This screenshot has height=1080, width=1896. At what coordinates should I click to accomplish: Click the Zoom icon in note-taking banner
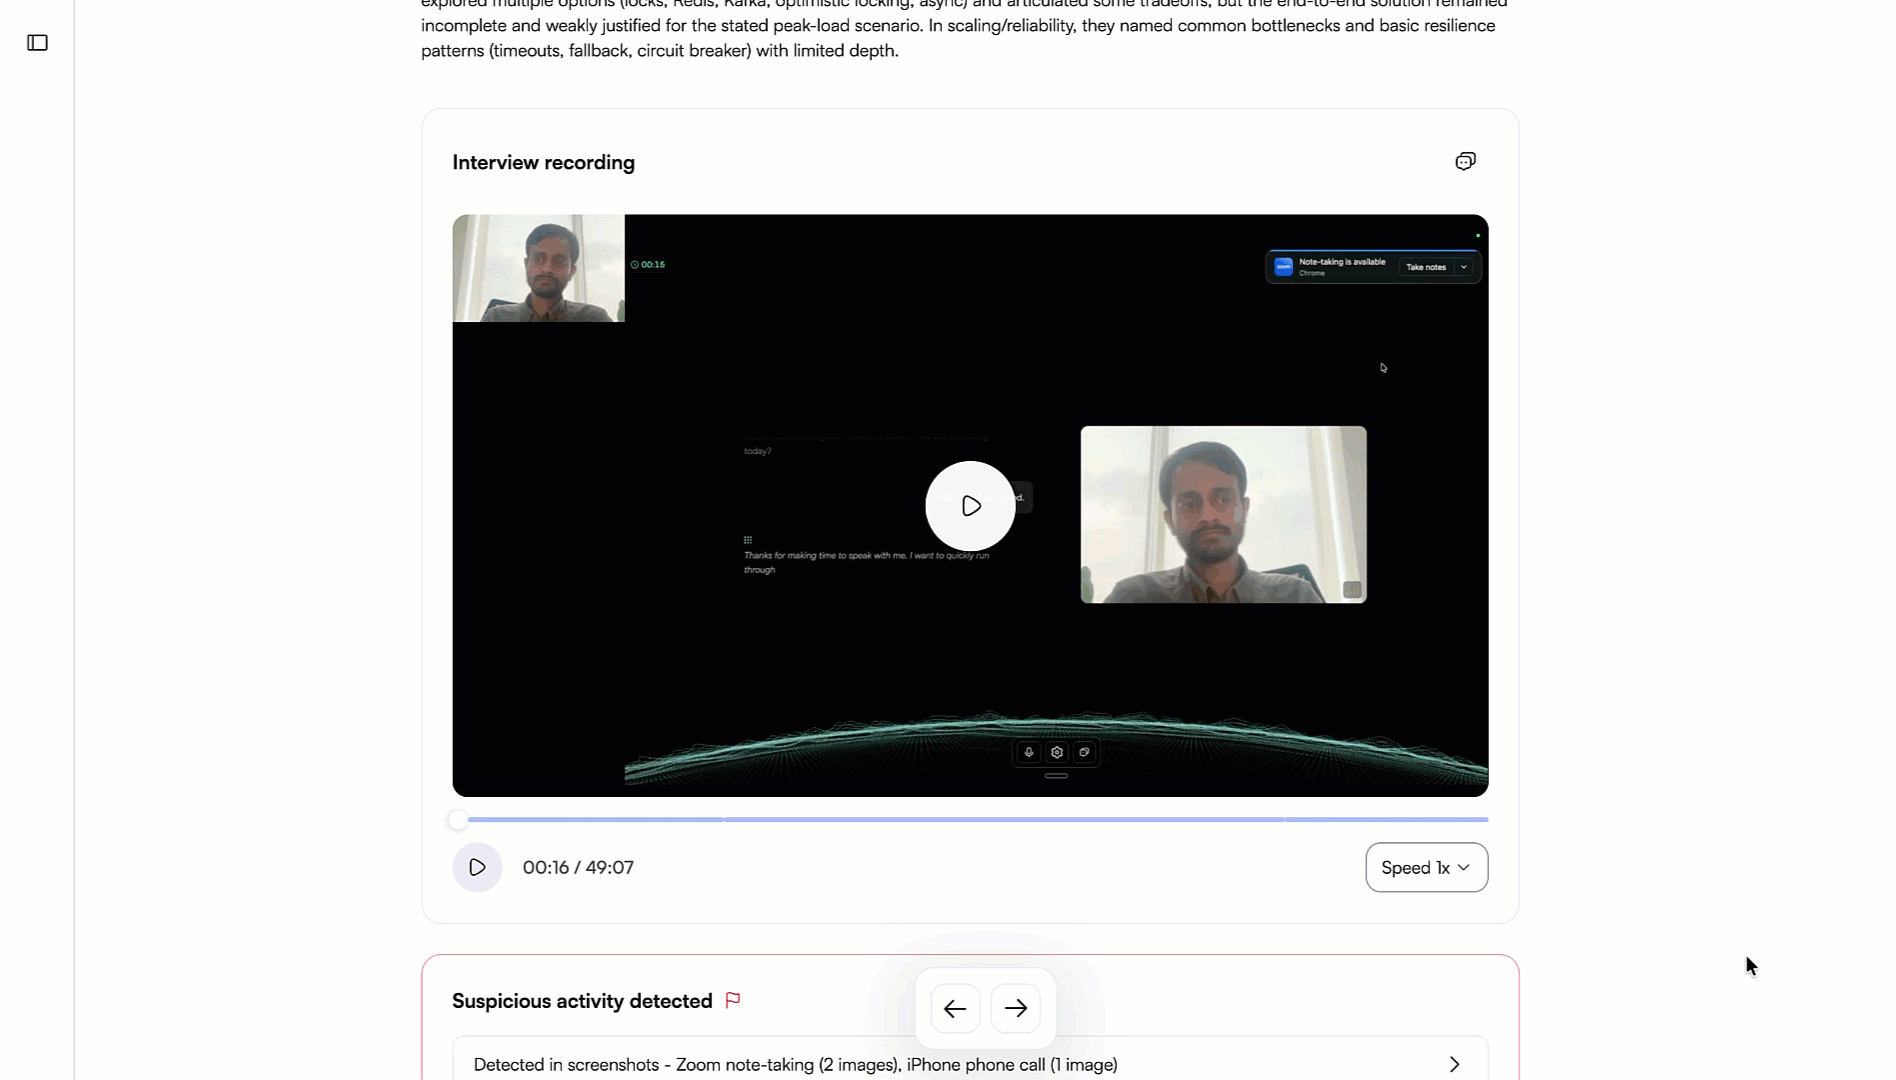[1283, 267]
